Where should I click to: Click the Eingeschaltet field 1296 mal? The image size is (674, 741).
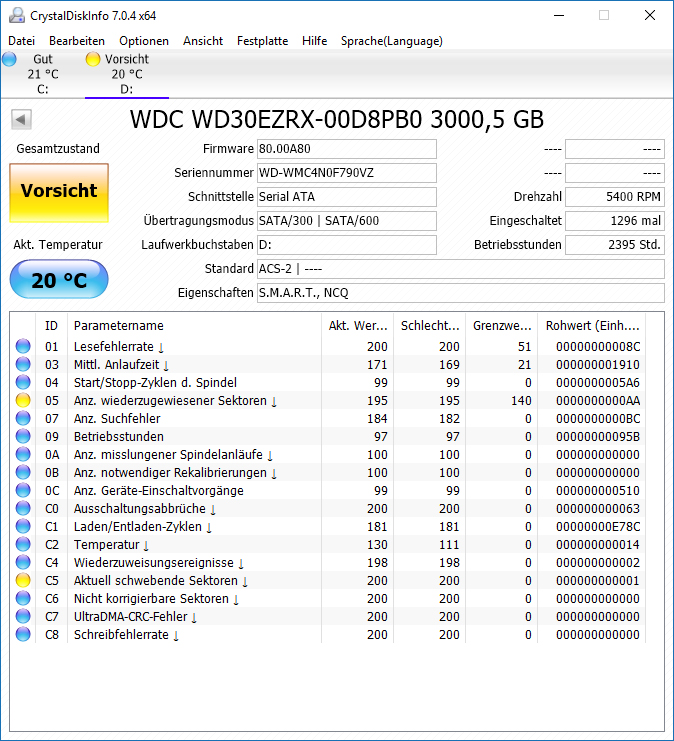click(615, 221)
